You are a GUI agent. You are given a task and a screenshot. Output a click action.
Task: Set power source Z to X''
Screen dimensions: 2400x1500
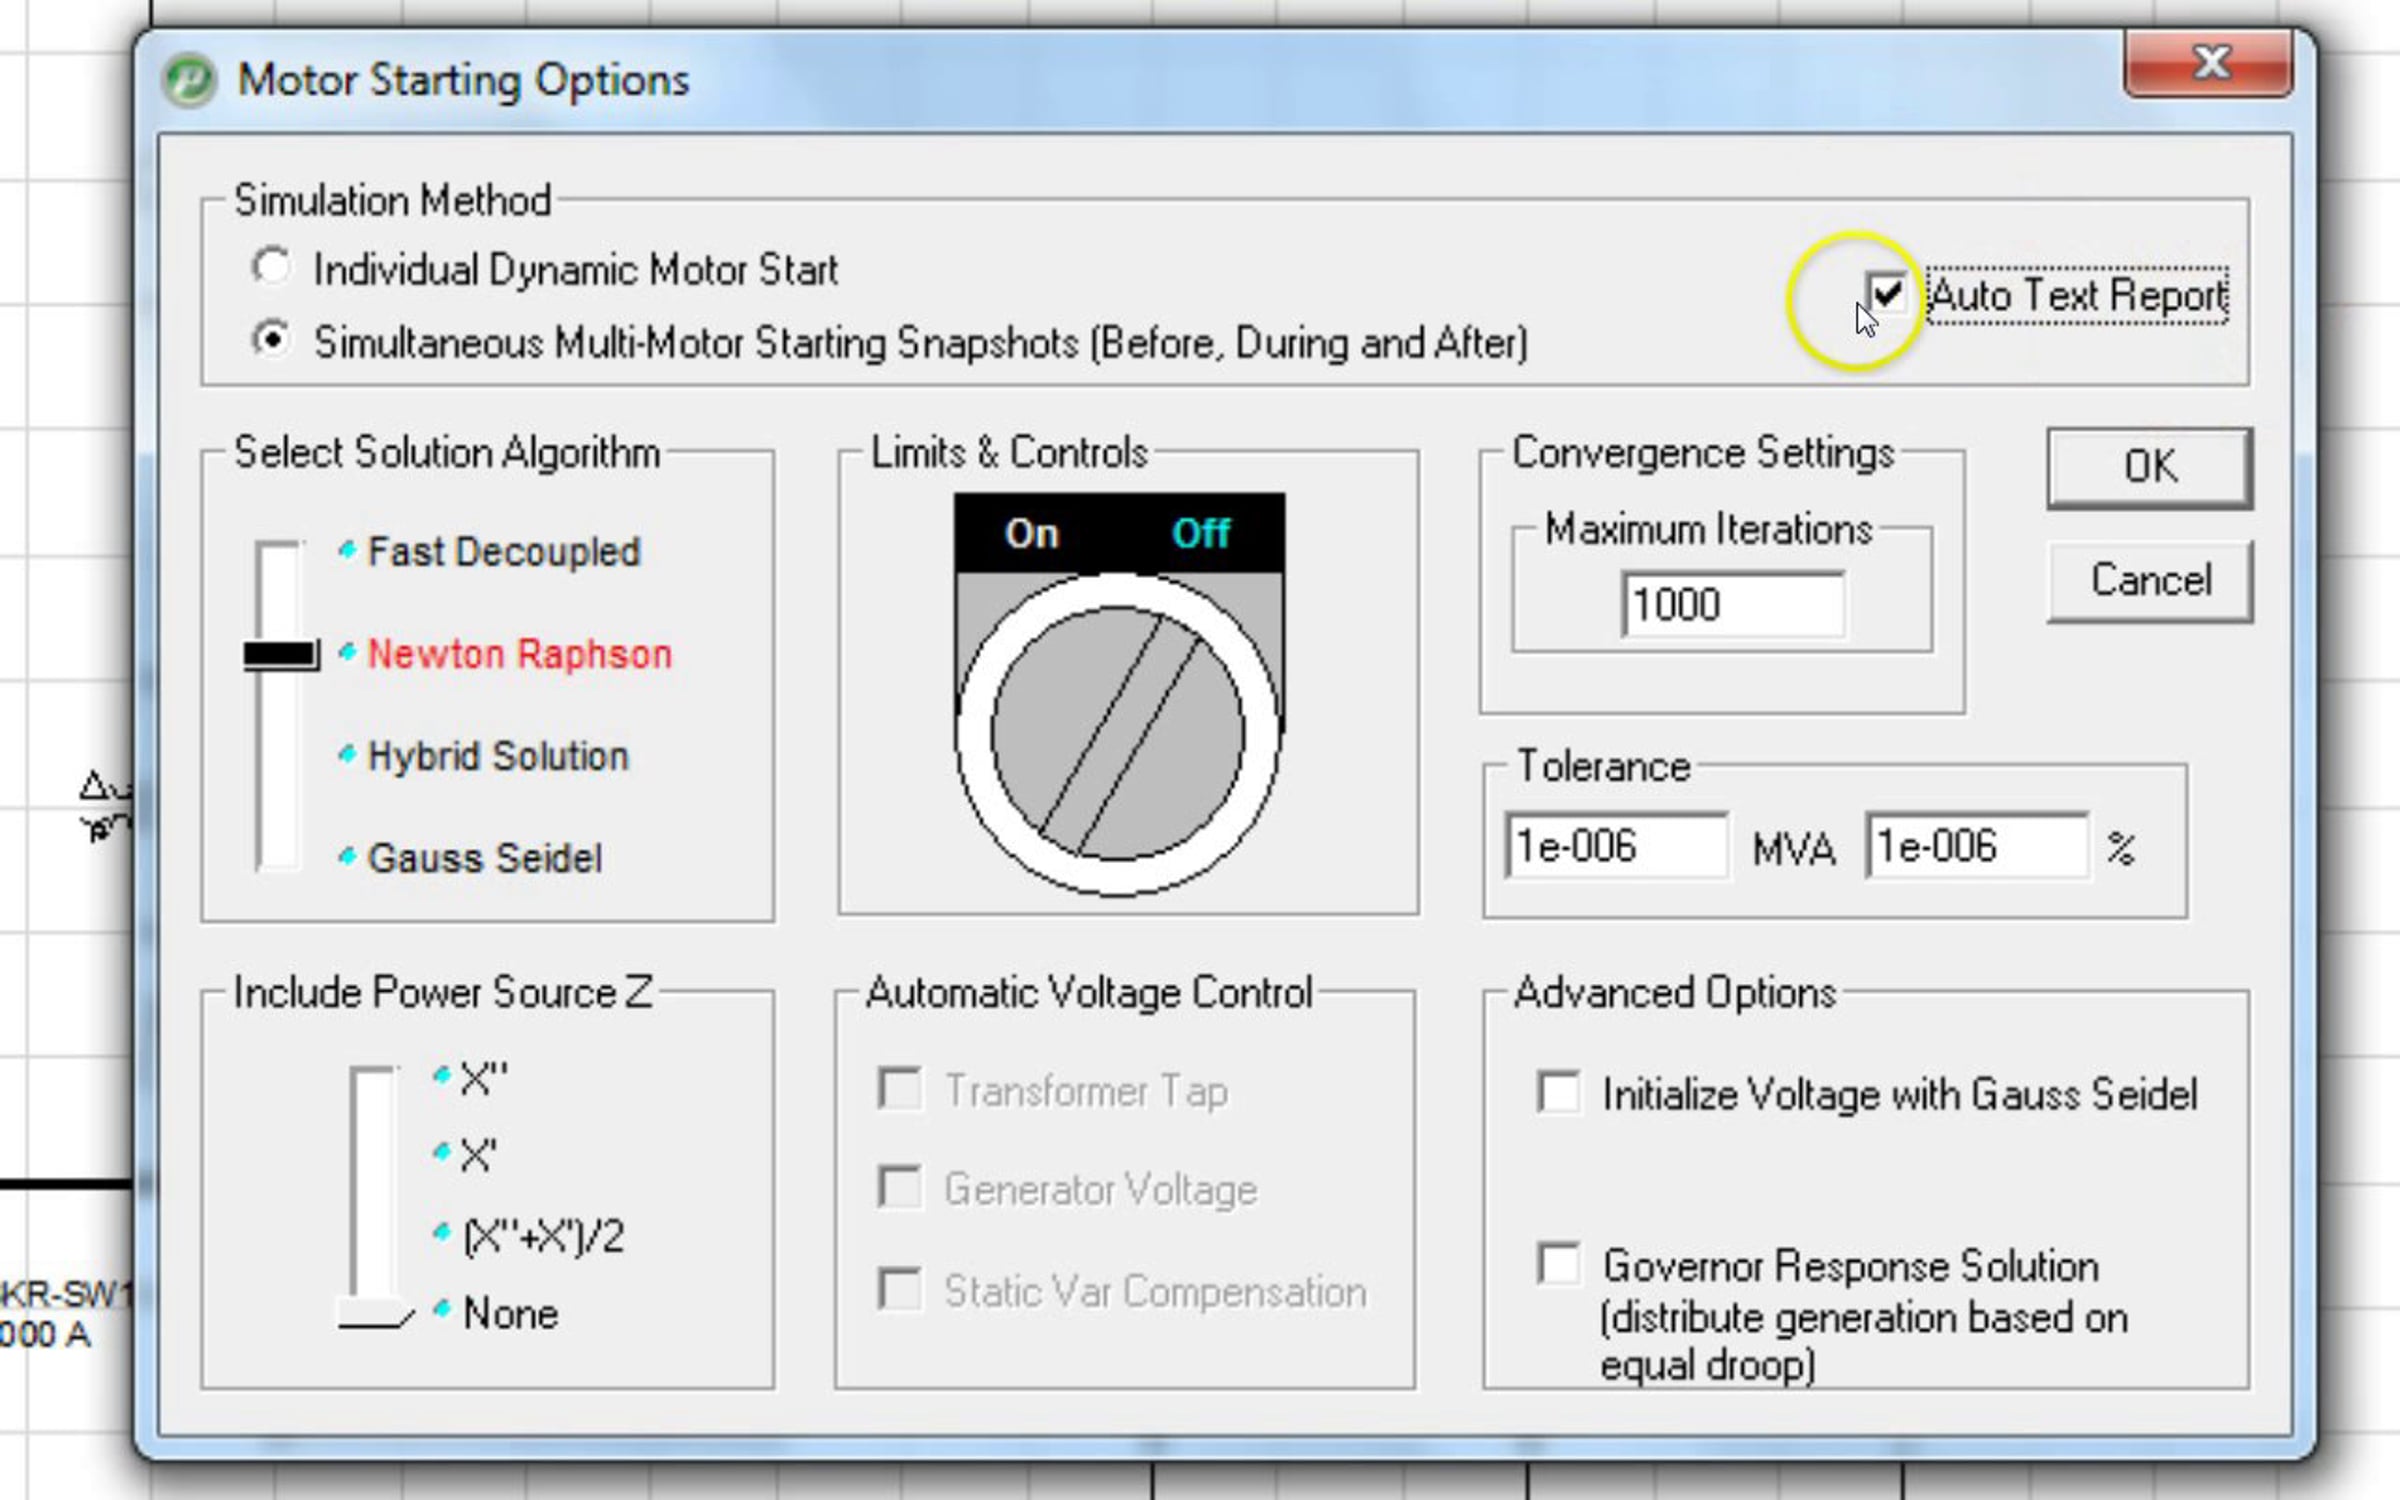[x=482, y=1078]
